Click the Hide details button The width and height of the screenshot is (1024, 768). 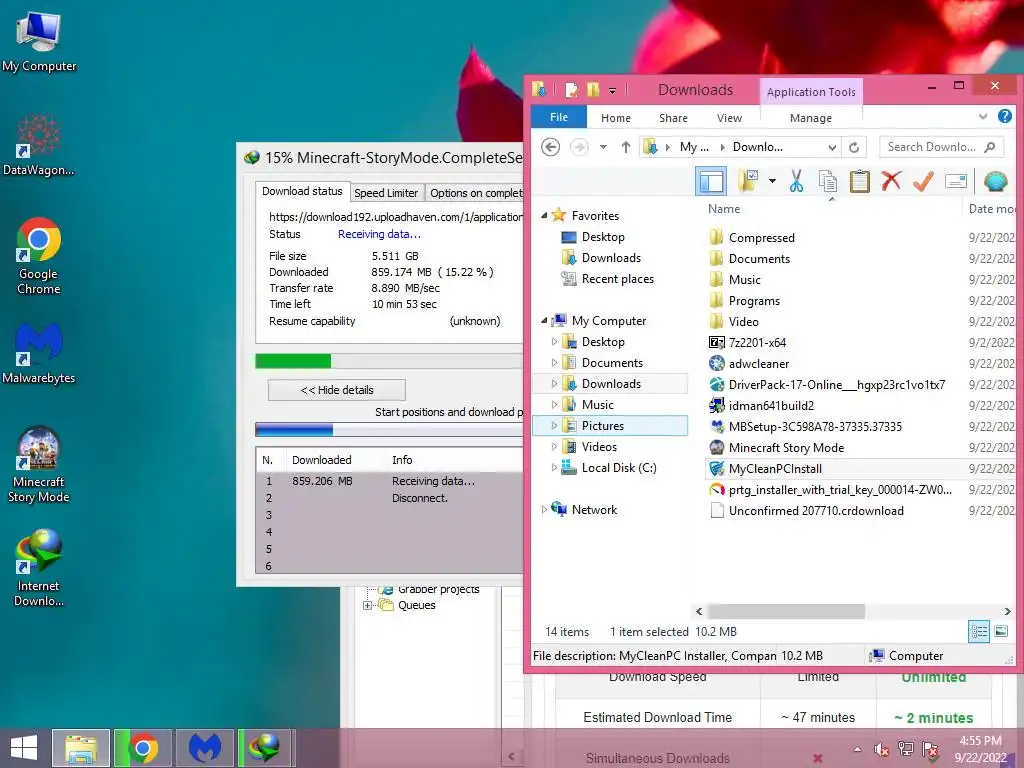pos(336,390)
